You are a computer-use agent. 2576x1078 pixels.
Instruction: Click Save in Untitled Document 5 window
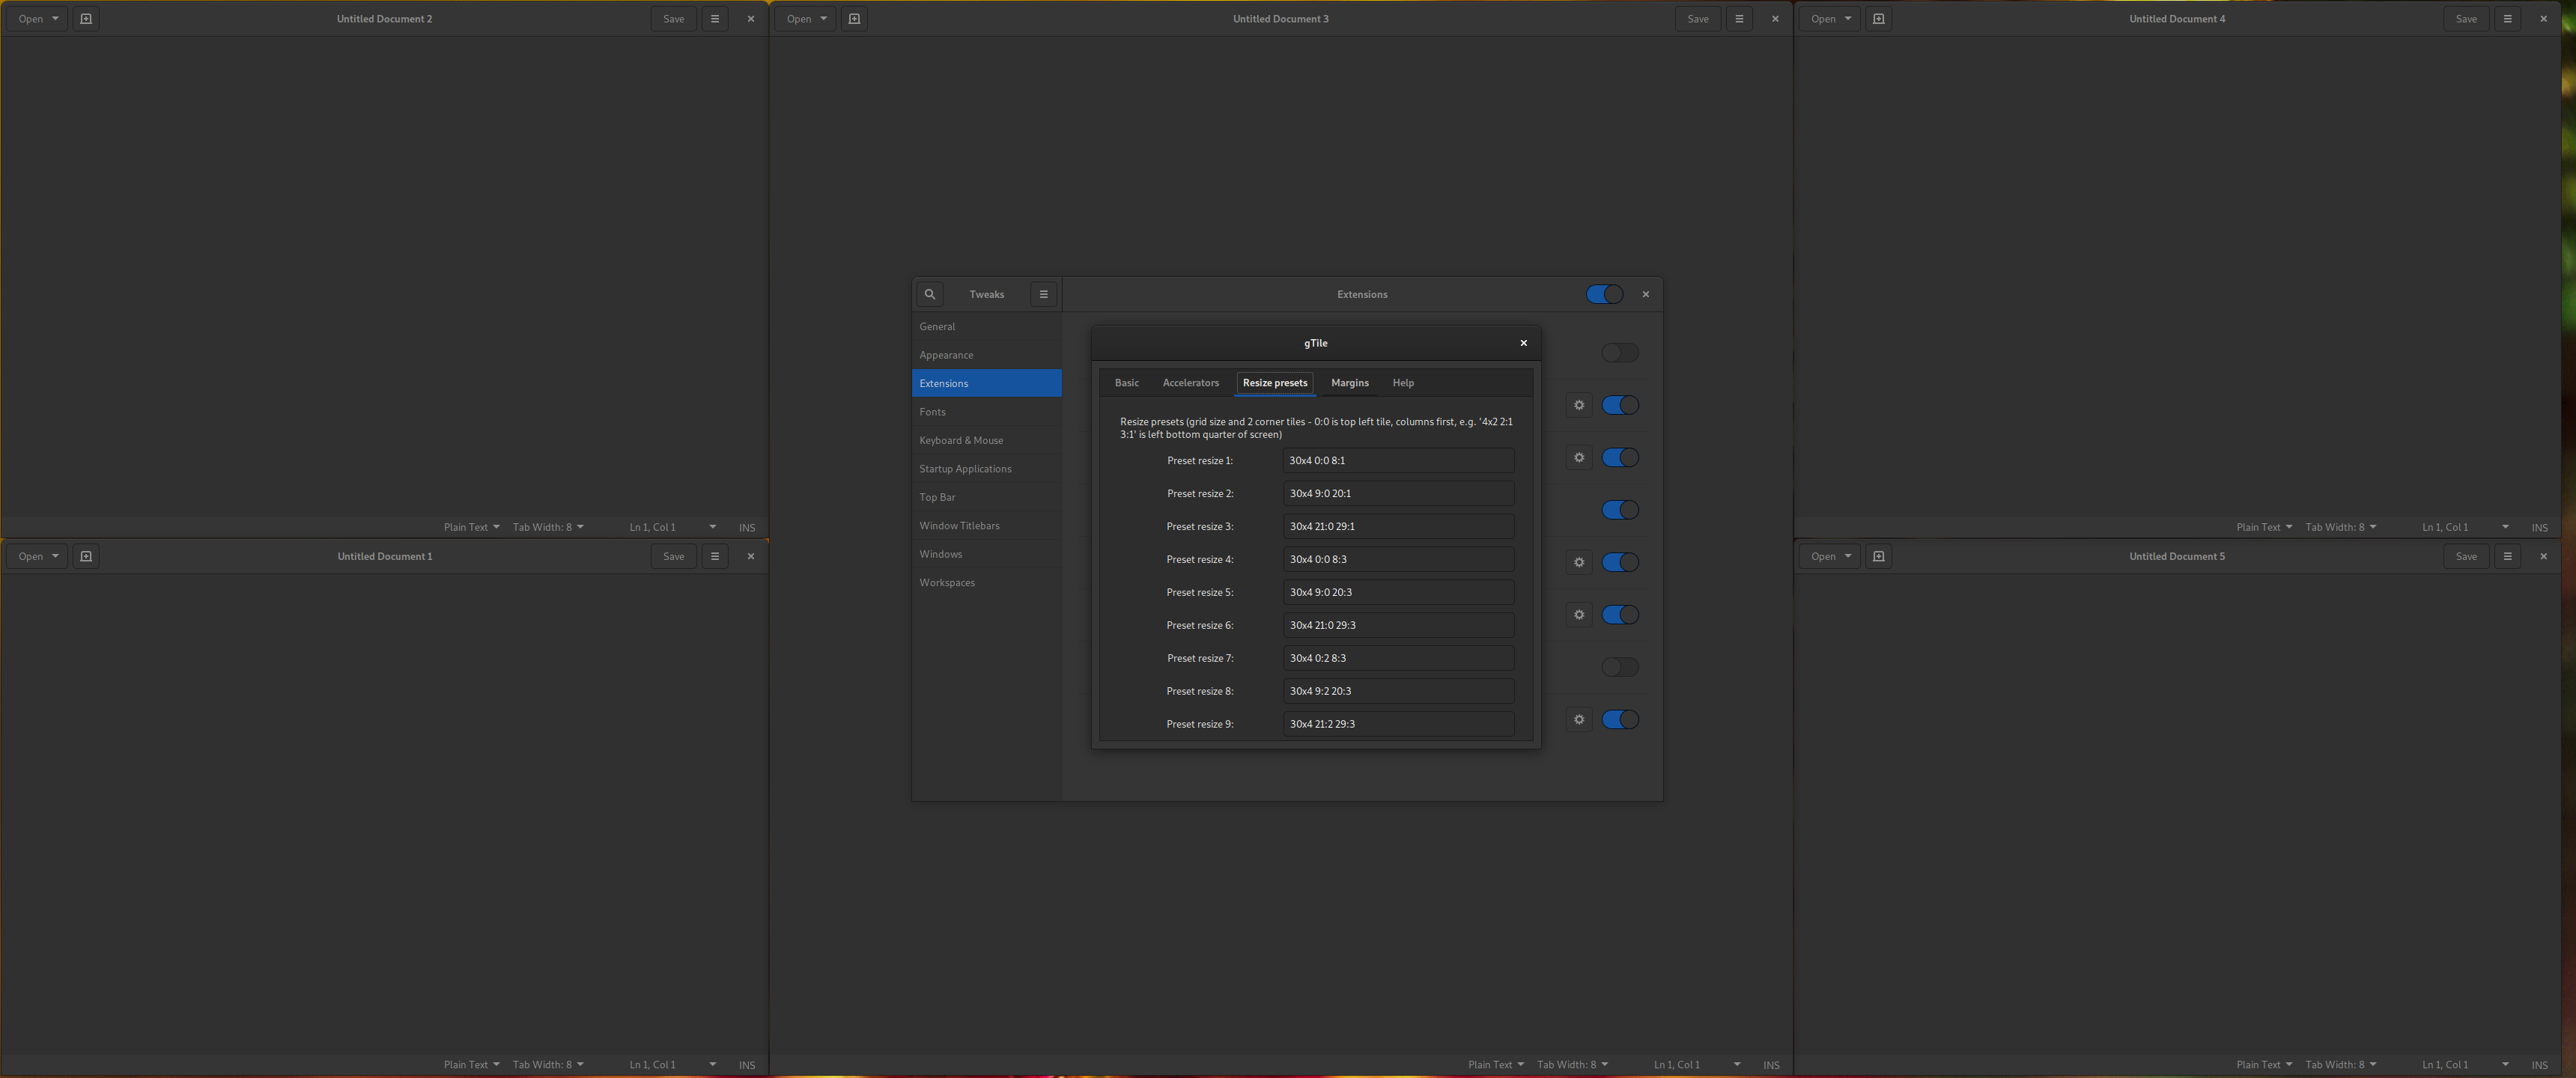[x=2466, y=556]
